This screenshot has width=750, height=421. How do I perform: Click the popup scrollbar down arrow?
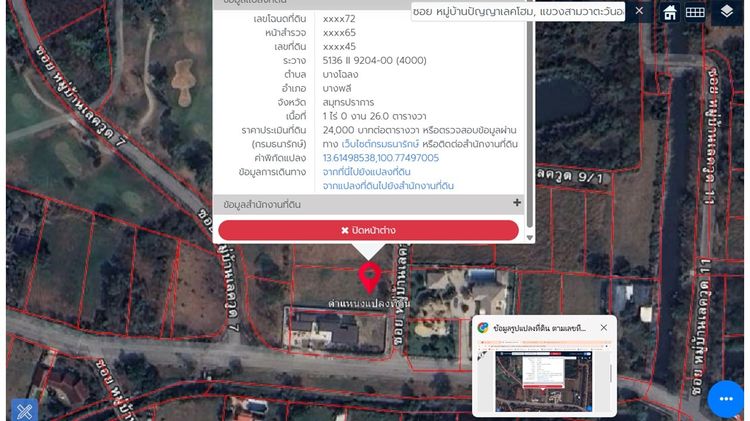[x=529, y=237]
